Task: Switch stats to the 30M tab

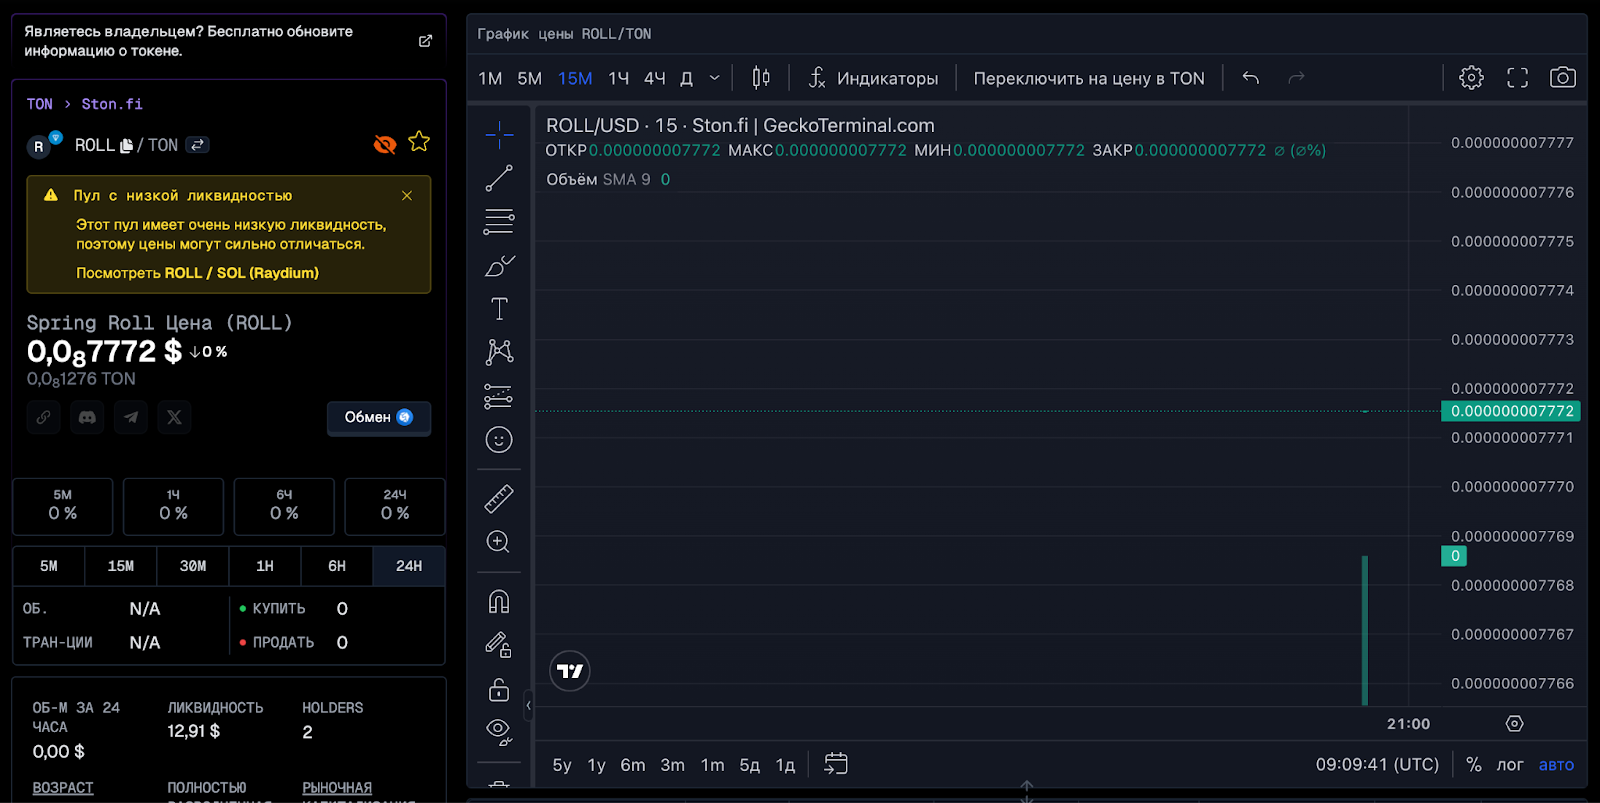Action: [193, 566]
